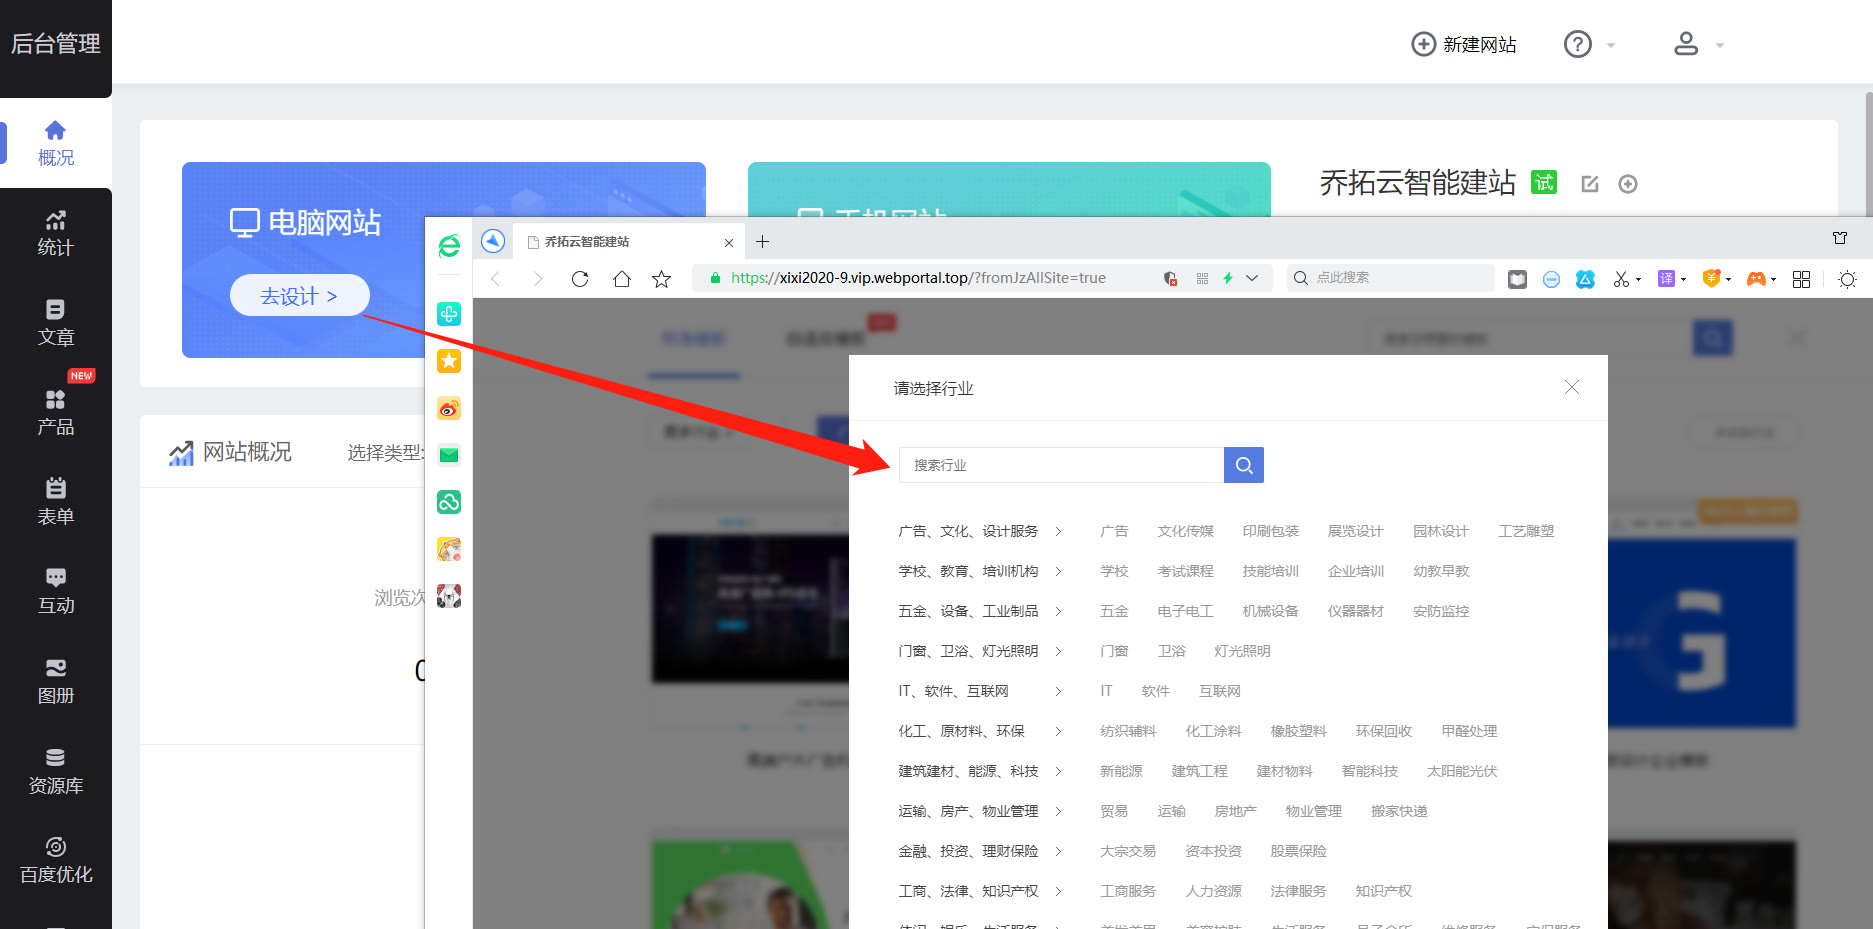Viewport: 1873px width, 929px height.
Task: Open 百度优化 Baidu optimization settings
Action: pyautogui.click(x=55, y=860)
